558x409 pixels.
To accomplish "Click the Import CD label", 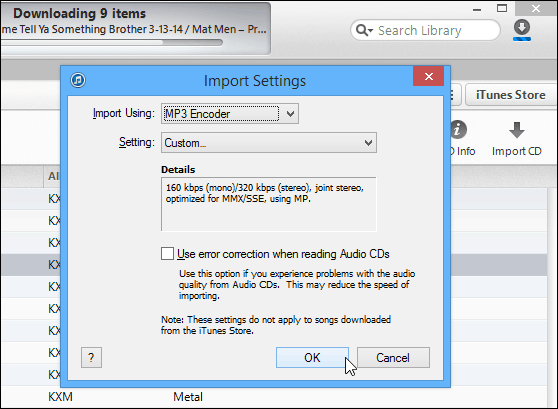I will (517, 151).
